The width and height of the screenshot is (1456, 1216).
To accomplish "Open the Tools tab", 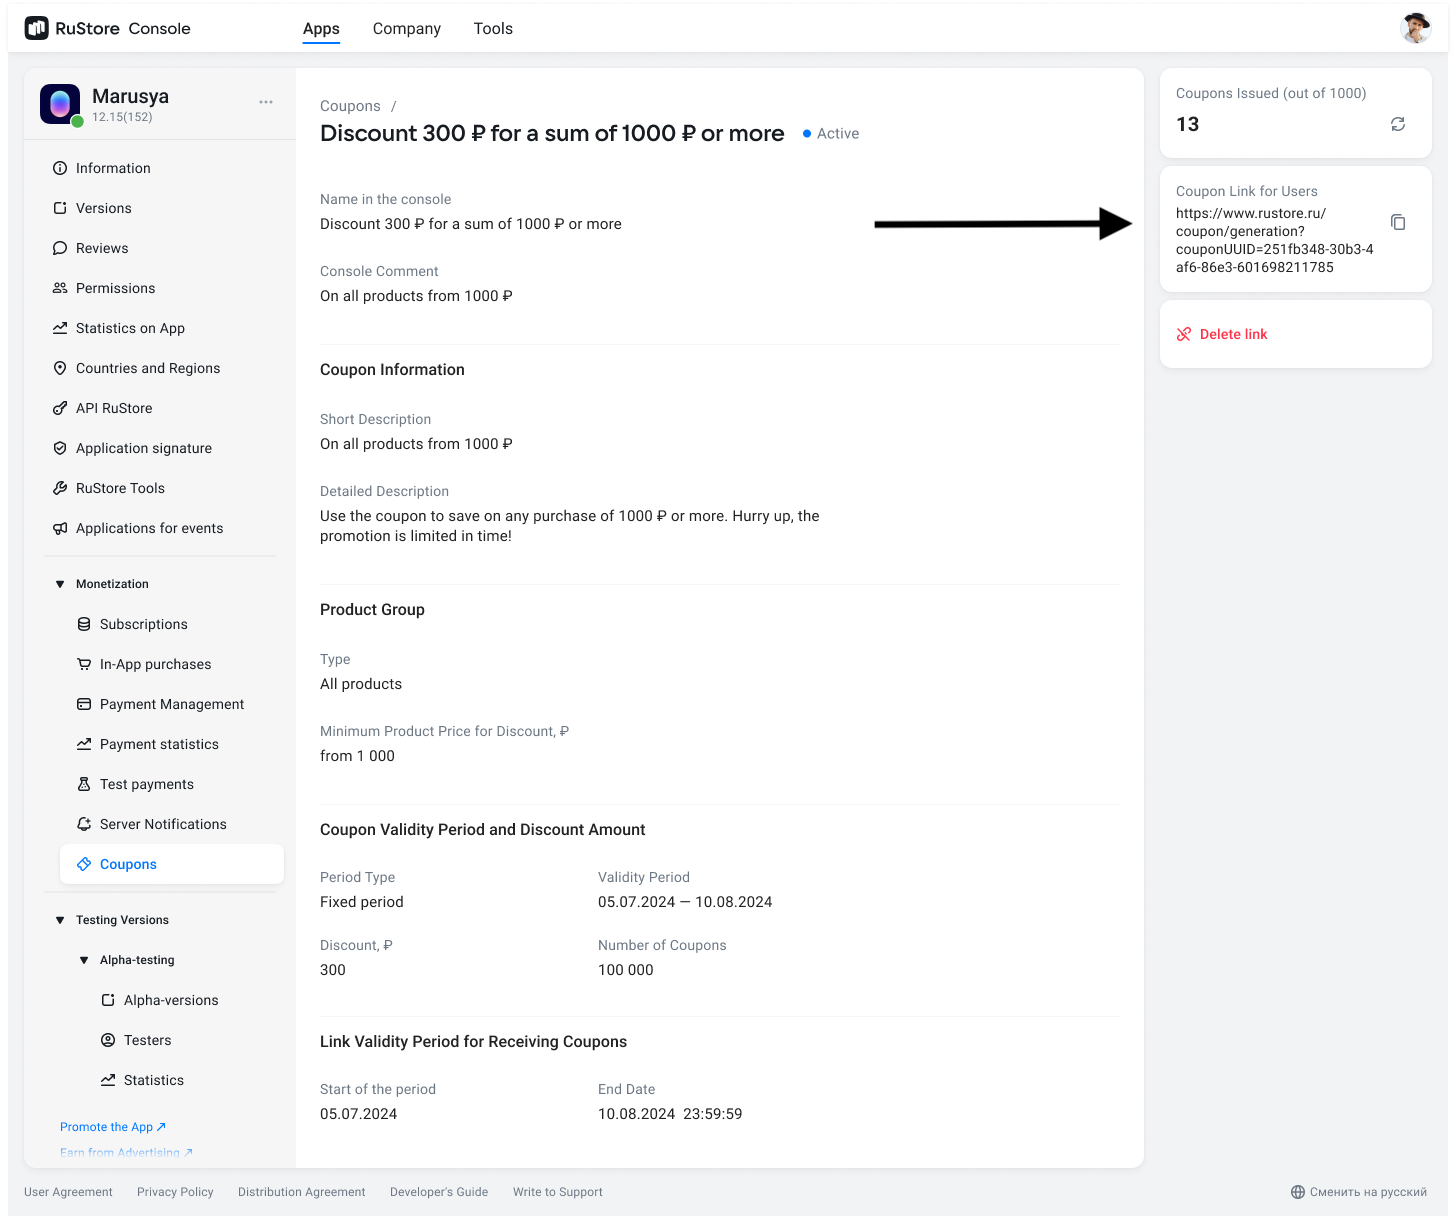I will tap(493, 28).
